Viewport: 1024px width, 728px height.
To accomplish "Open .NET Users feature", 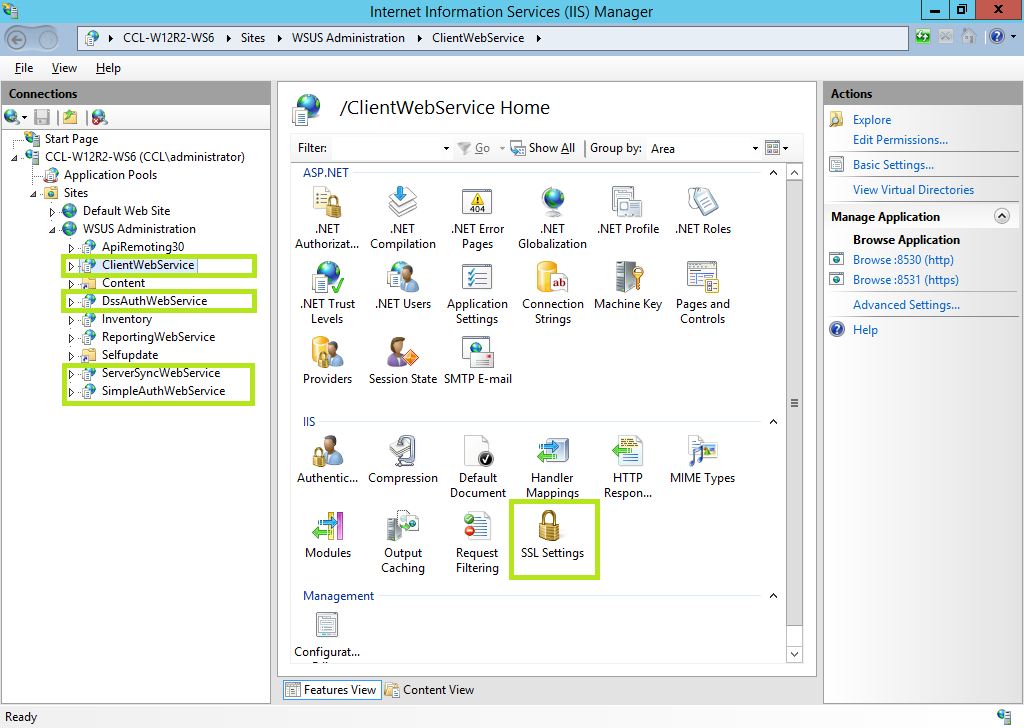I will pyautogui.click(x=403, y=285).
